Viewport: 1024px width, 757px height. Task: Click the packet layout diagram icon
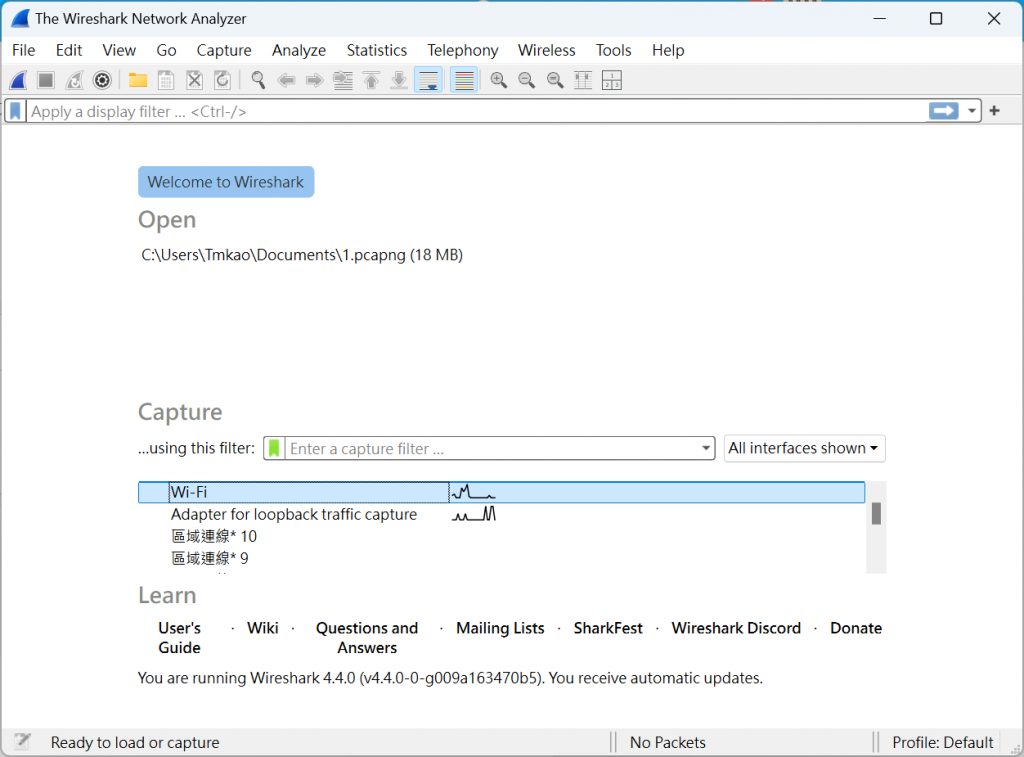(x=612, y=80)
